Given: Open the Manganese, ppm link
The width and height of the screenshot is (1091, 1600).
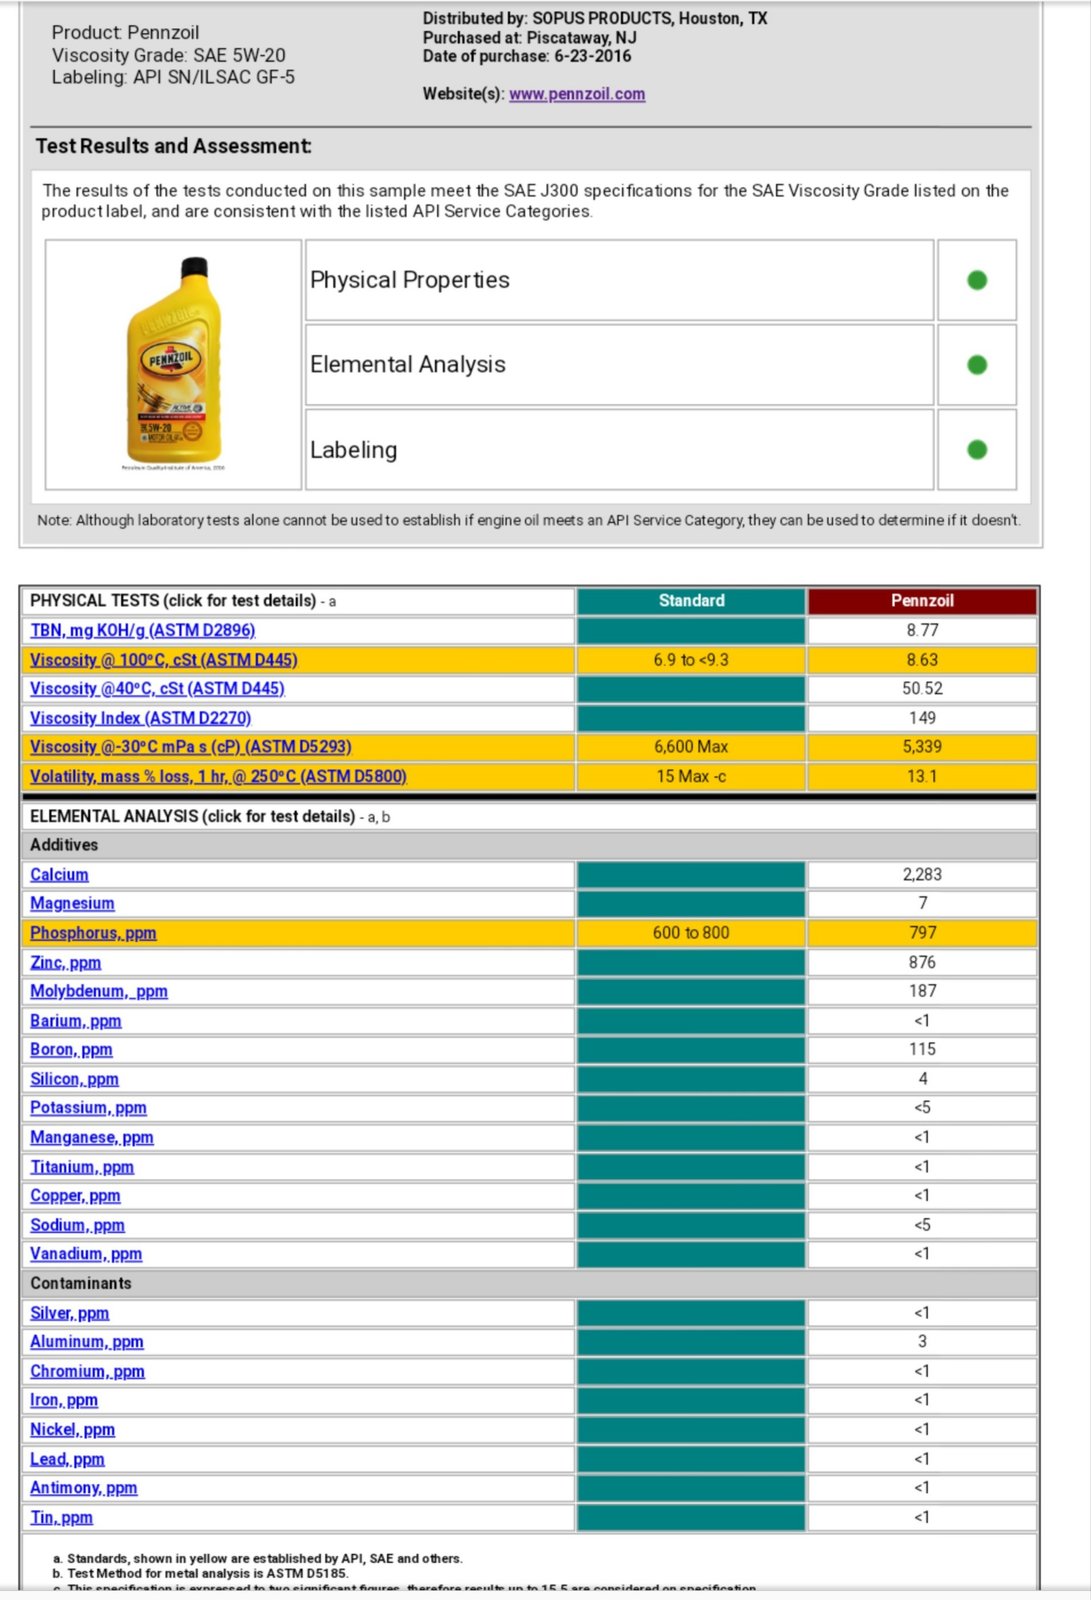Looking at the screenshot, I should (92, 1138).
